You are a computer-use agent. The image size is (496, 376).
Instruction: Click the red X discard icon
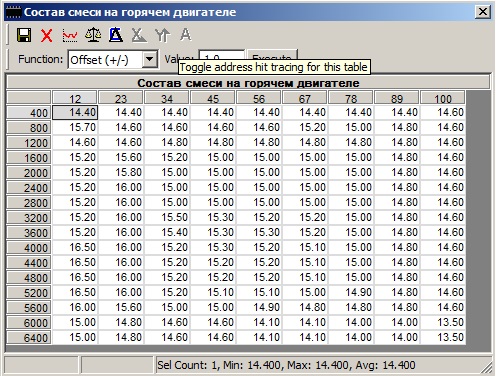click(x=47, y=35)
